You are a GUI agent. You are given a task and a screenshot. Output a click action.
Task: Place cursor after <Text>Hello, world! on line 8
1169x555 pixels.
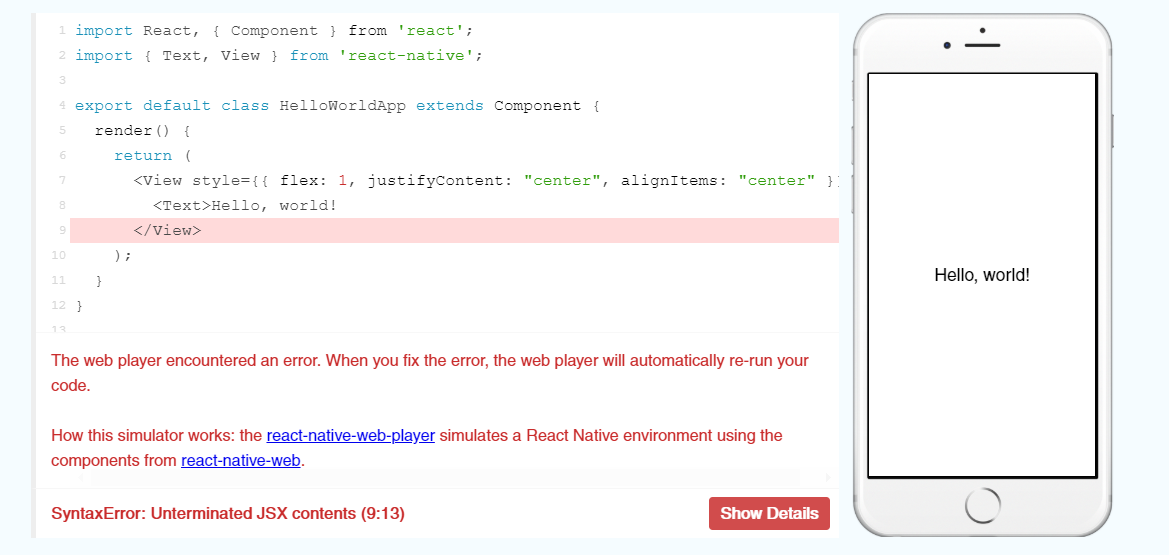click(338, 206)
